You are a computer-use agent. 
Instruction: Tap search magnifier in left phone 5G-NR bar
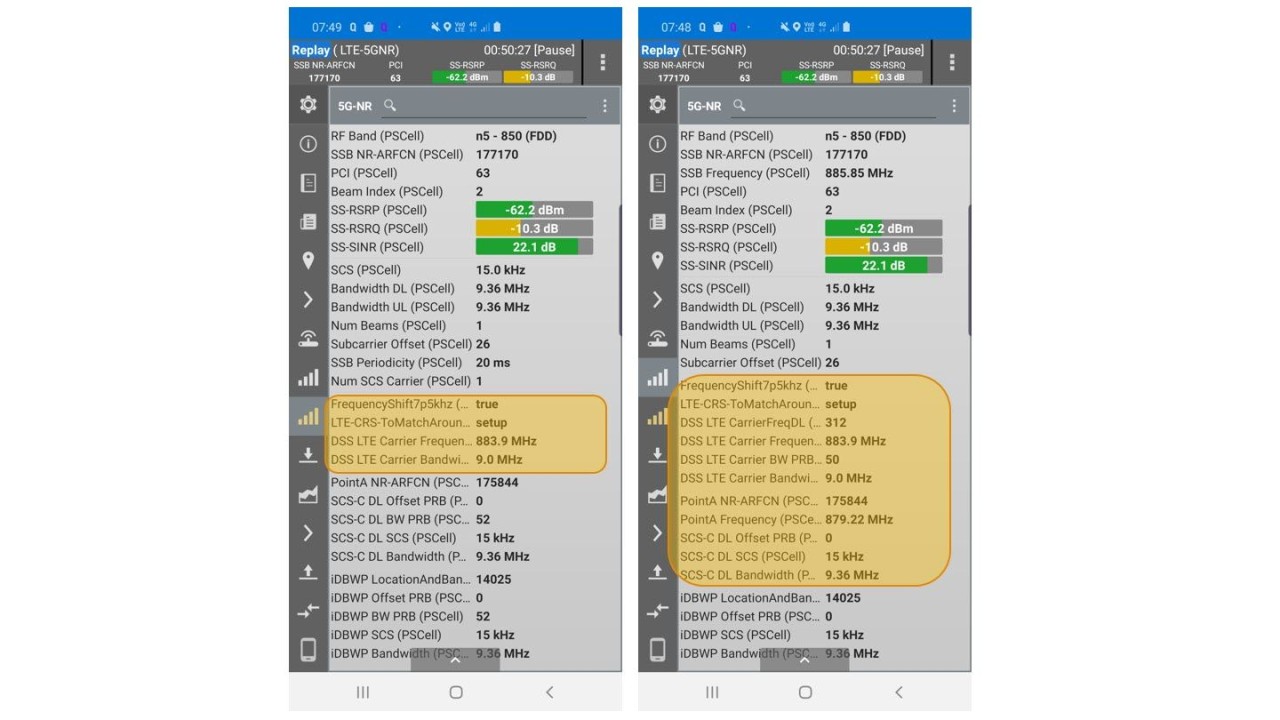click(390, 105)
